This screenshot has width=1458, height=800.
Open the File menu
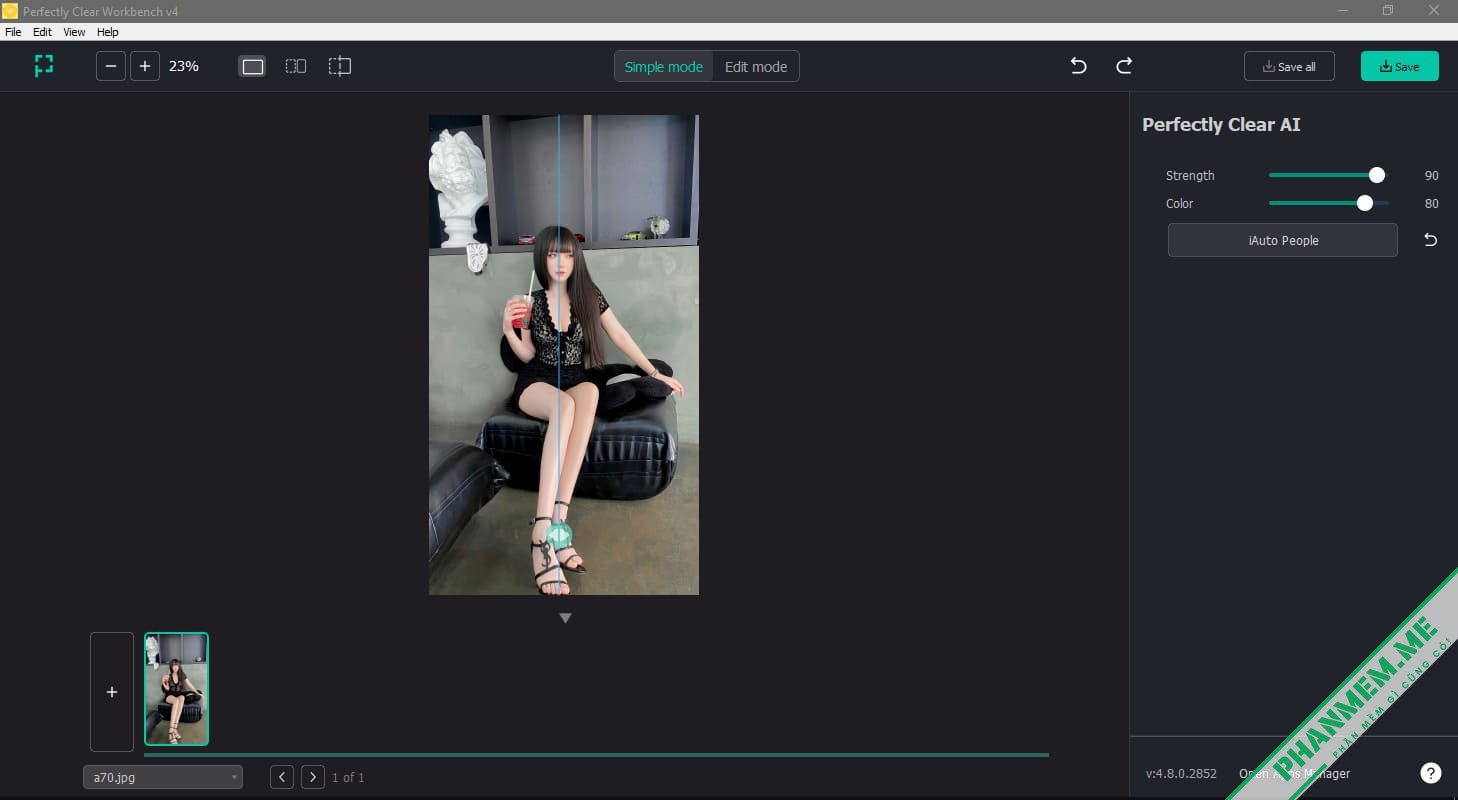[x=13, y=32]
